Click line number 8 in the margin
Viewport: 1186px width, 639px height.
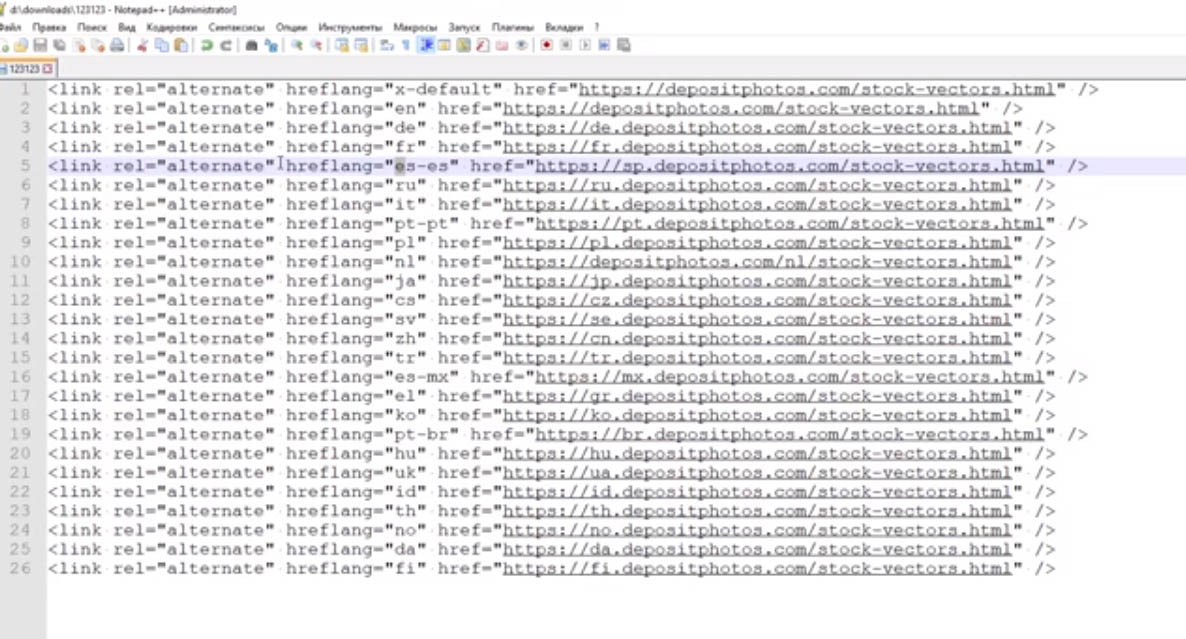[x=26, y=223]
